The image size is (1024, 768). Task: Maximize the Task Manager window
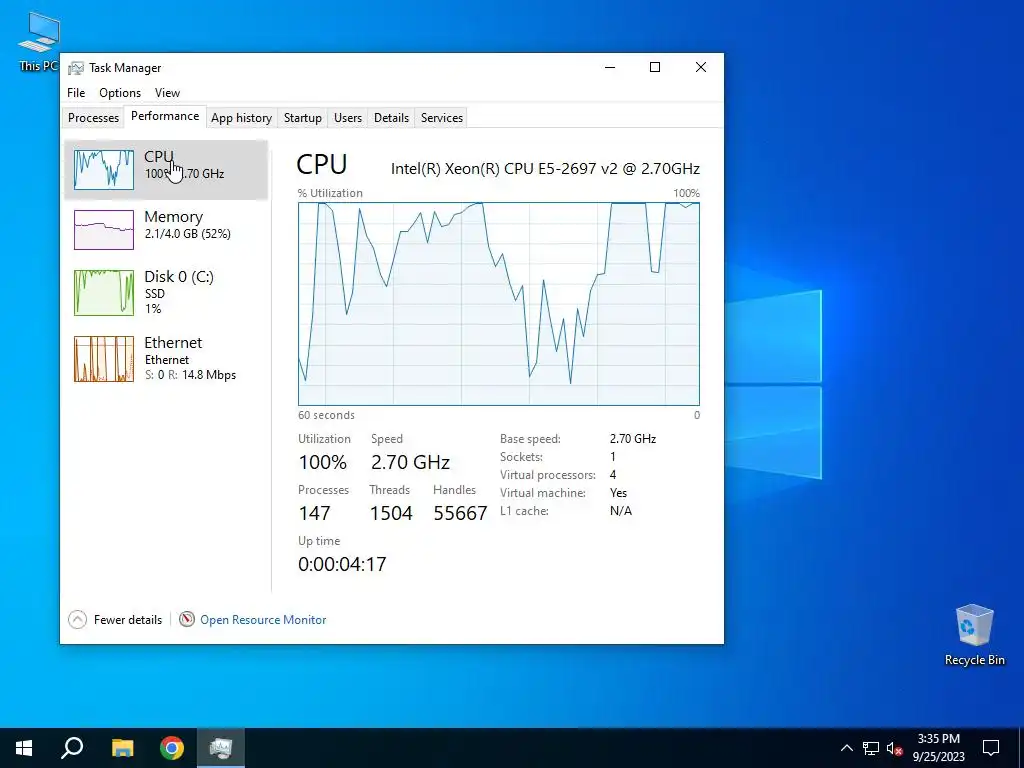[x=655, y=67]
